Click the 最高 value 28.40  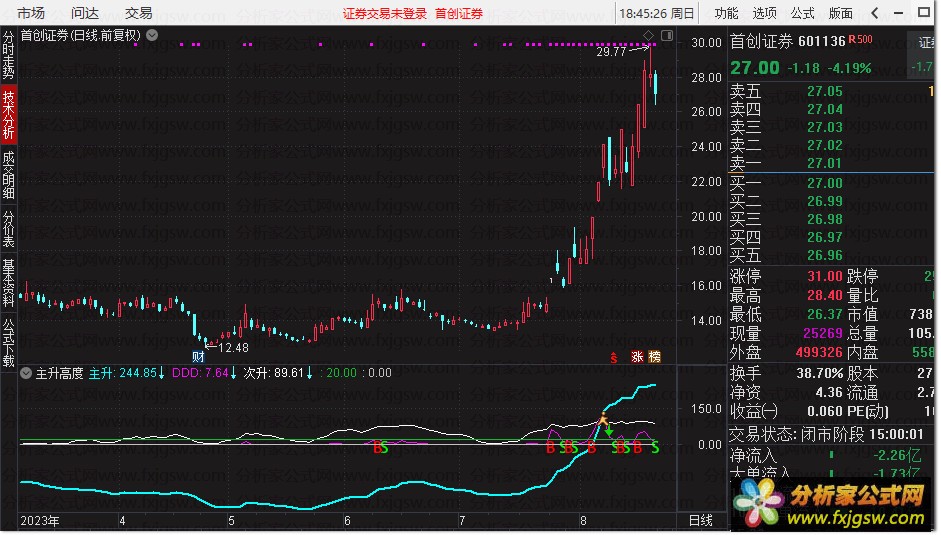825,295
